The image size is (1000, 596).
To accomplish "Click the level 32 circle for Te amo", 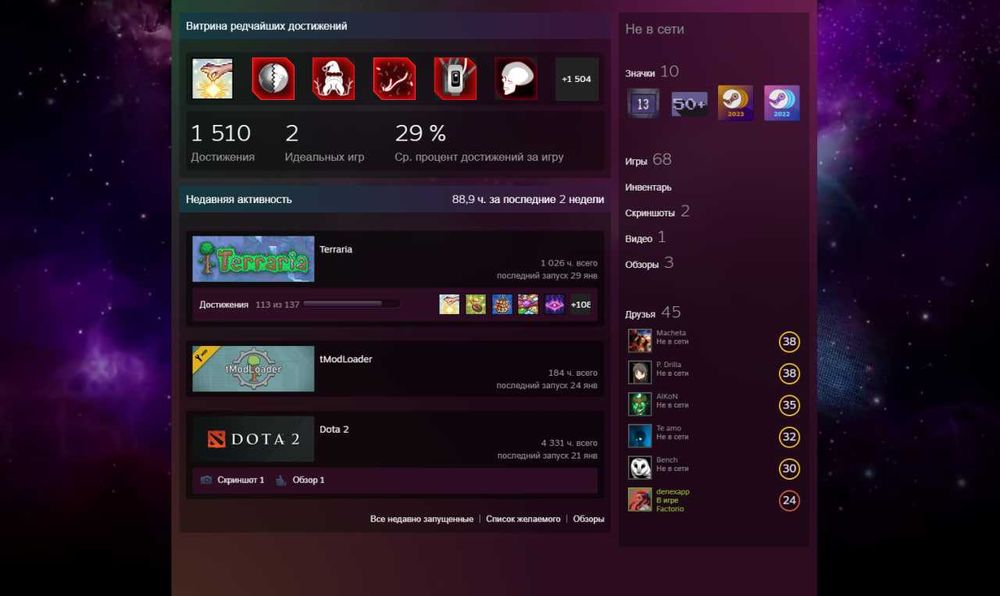I will (x=789, y=437).
